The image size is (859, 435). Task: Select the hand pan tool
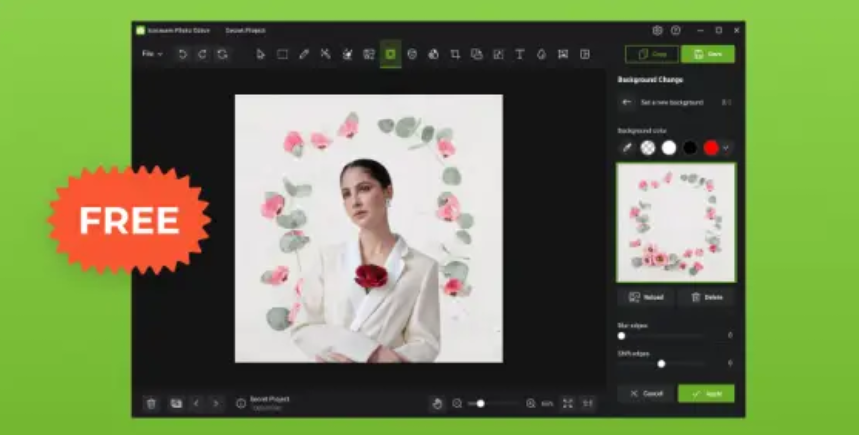pyautogui.click(x=437, y=404)
